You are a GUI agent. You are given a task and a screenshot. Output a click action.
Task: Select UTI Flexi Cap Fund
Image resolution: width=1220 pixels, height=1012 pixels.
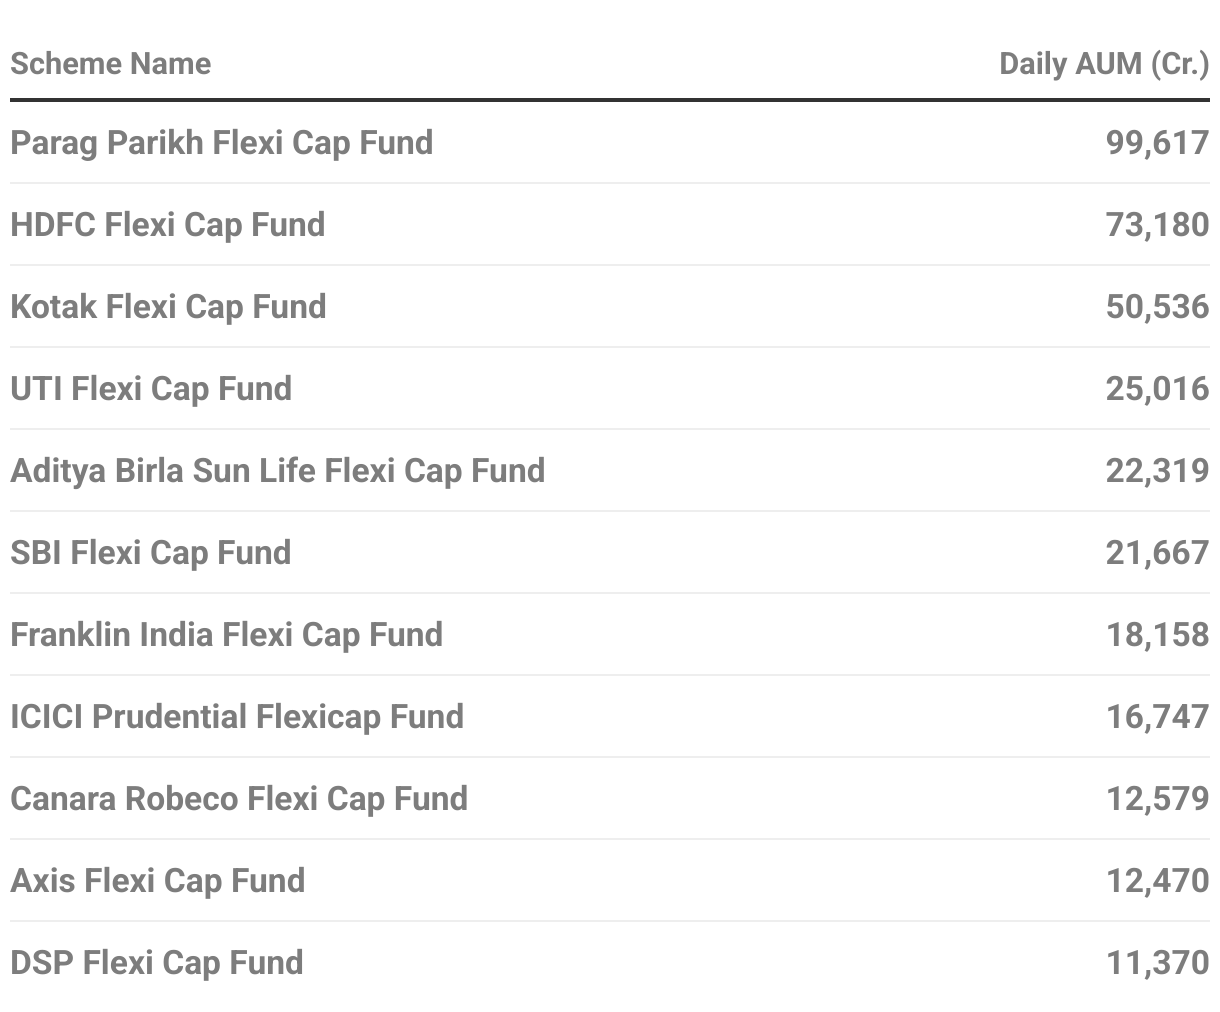151,389
